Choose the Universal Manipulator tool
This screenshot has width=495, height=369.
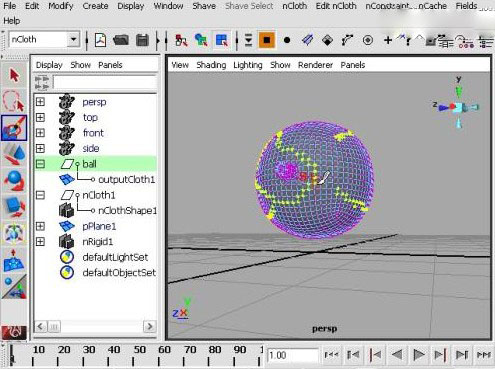14,233
